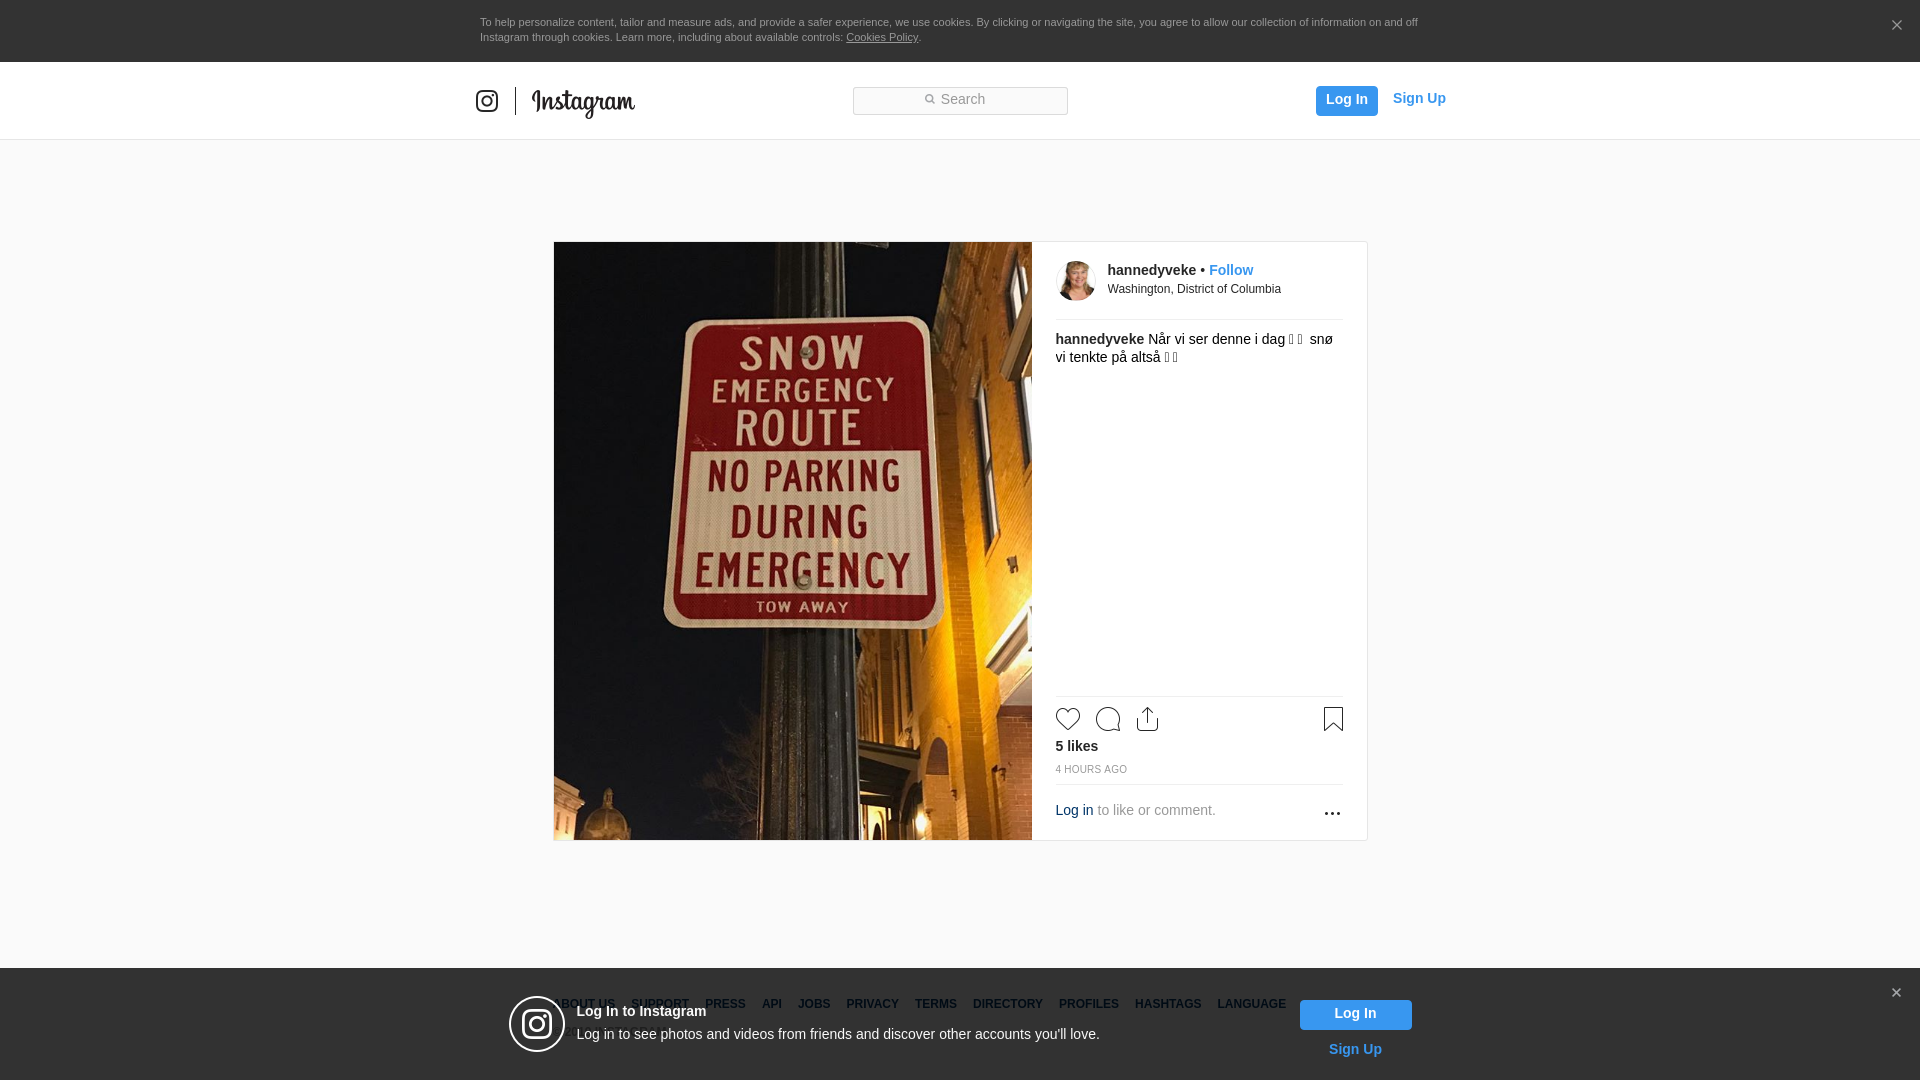Save post with bookmark icon
This screenshot has height=1080, width=1920.
(x=1332, y=719)
